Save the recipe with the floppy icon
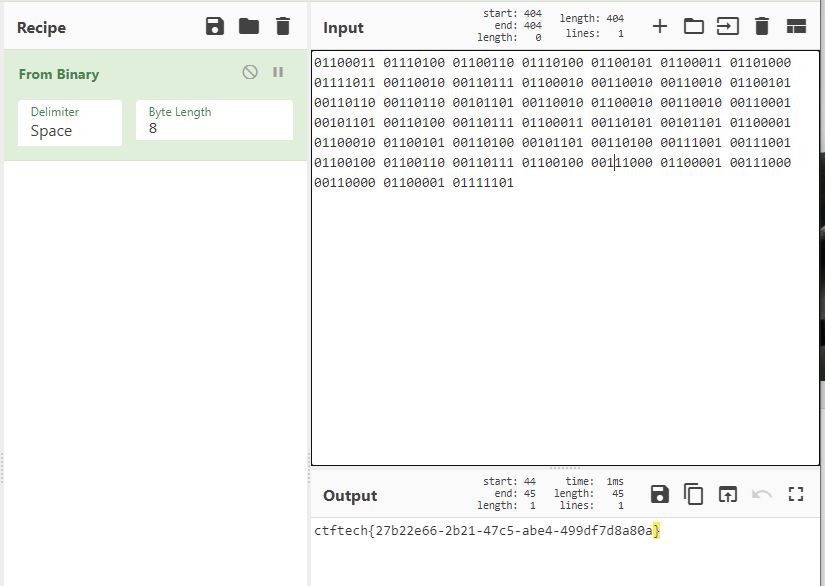This screenshot has height=586, width=825. [x=215, y=26]
